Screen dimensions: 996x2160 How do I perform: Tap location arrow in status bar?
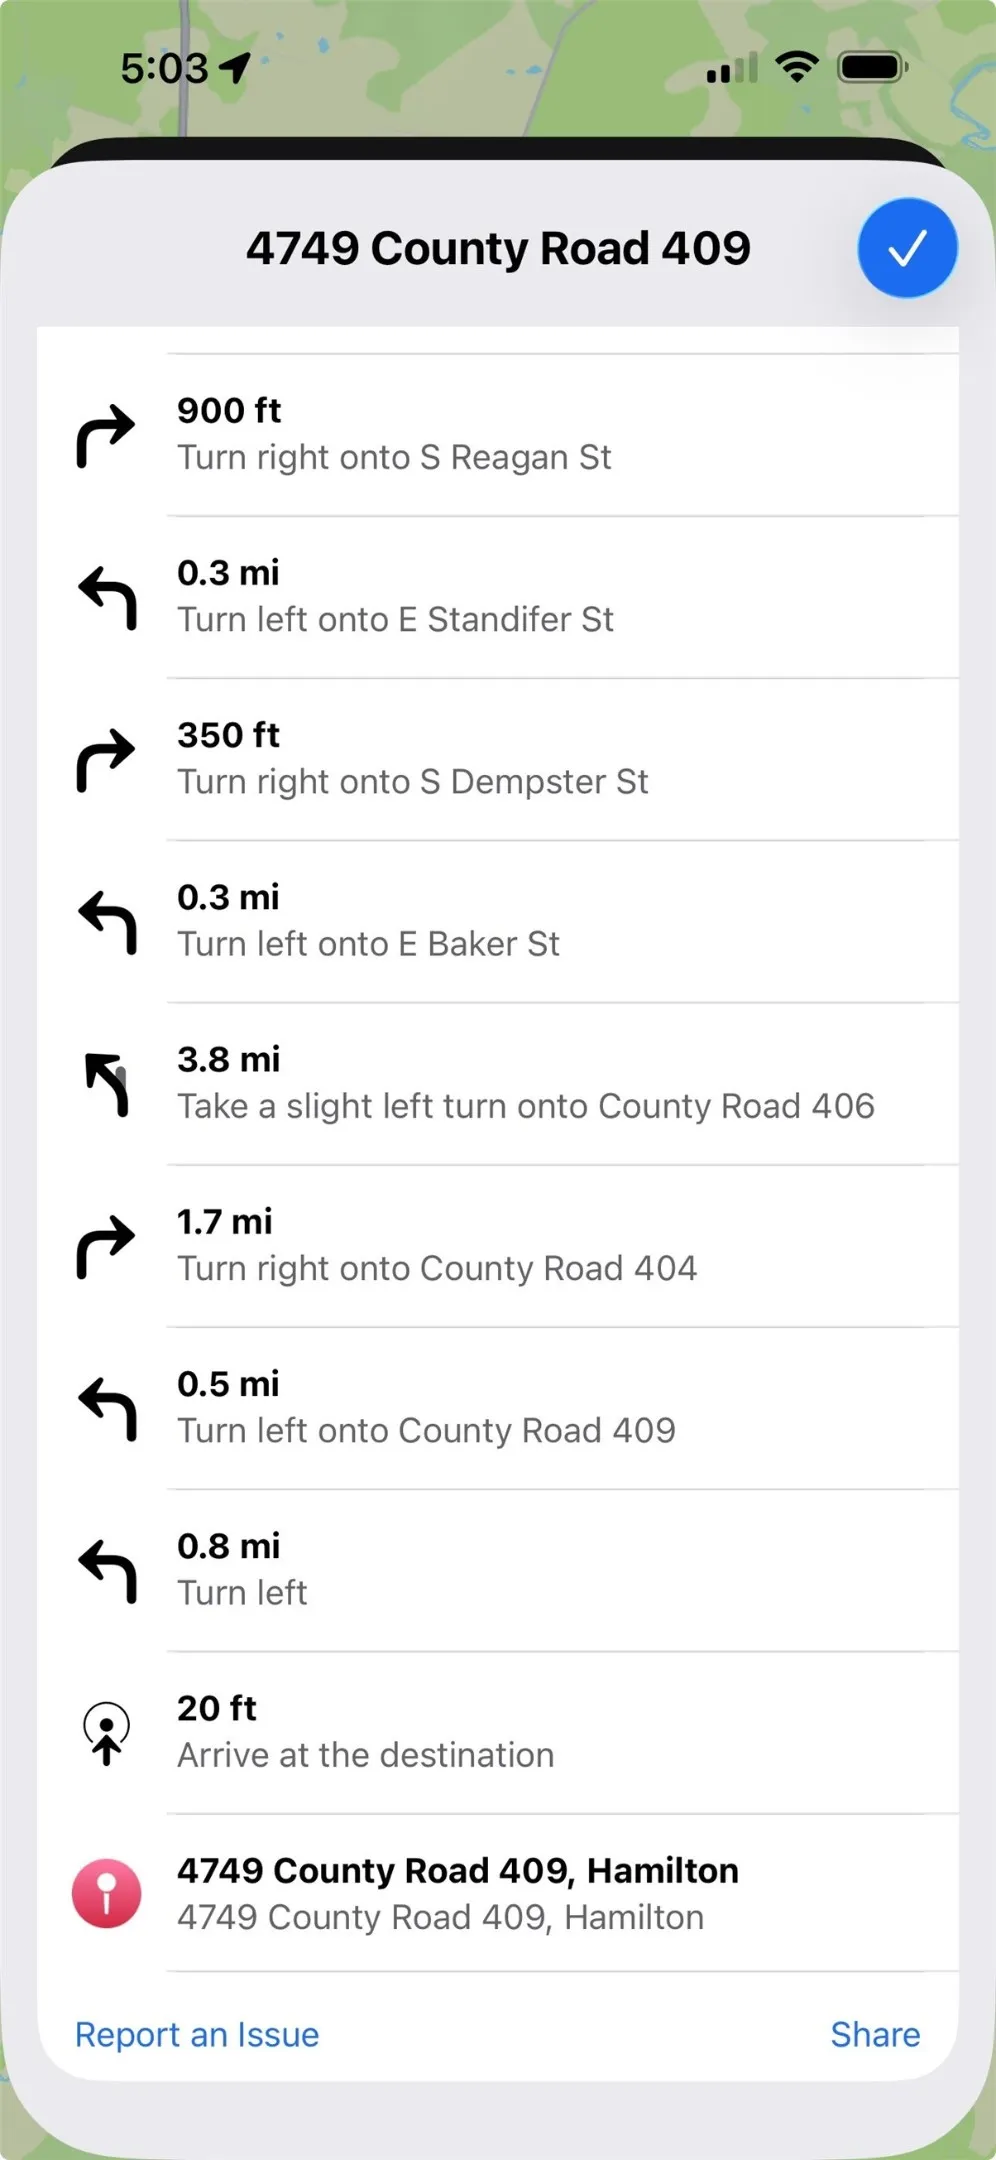234,68
